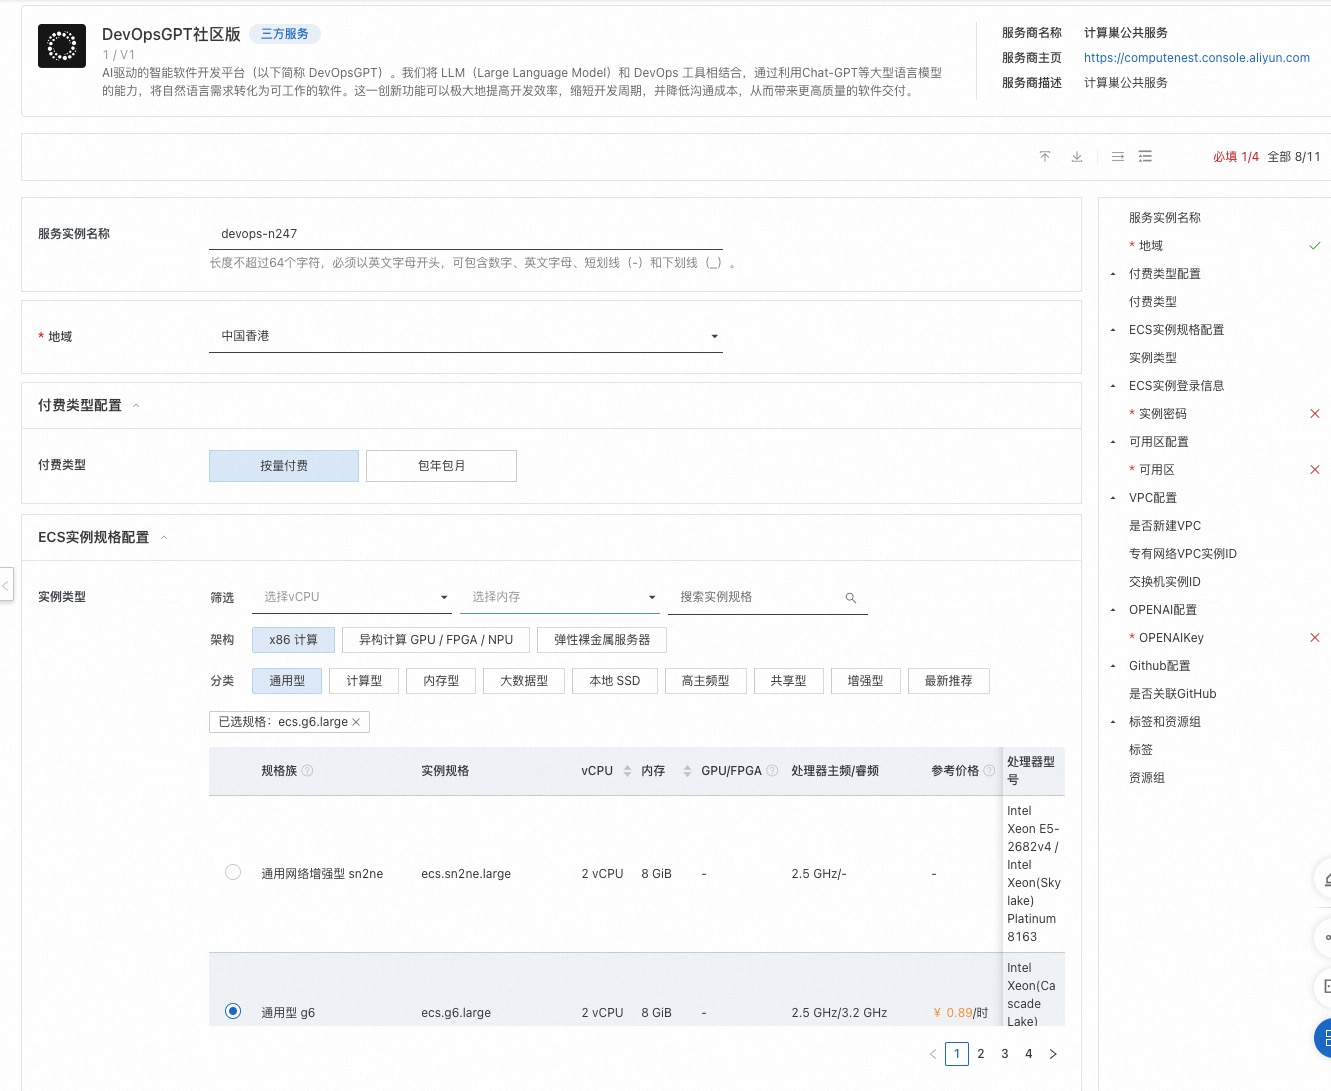The height and width of the screenshot is (1091, 1331).
Task: Open the 选择内存 filter dropdown
Action: click(560, 597)
